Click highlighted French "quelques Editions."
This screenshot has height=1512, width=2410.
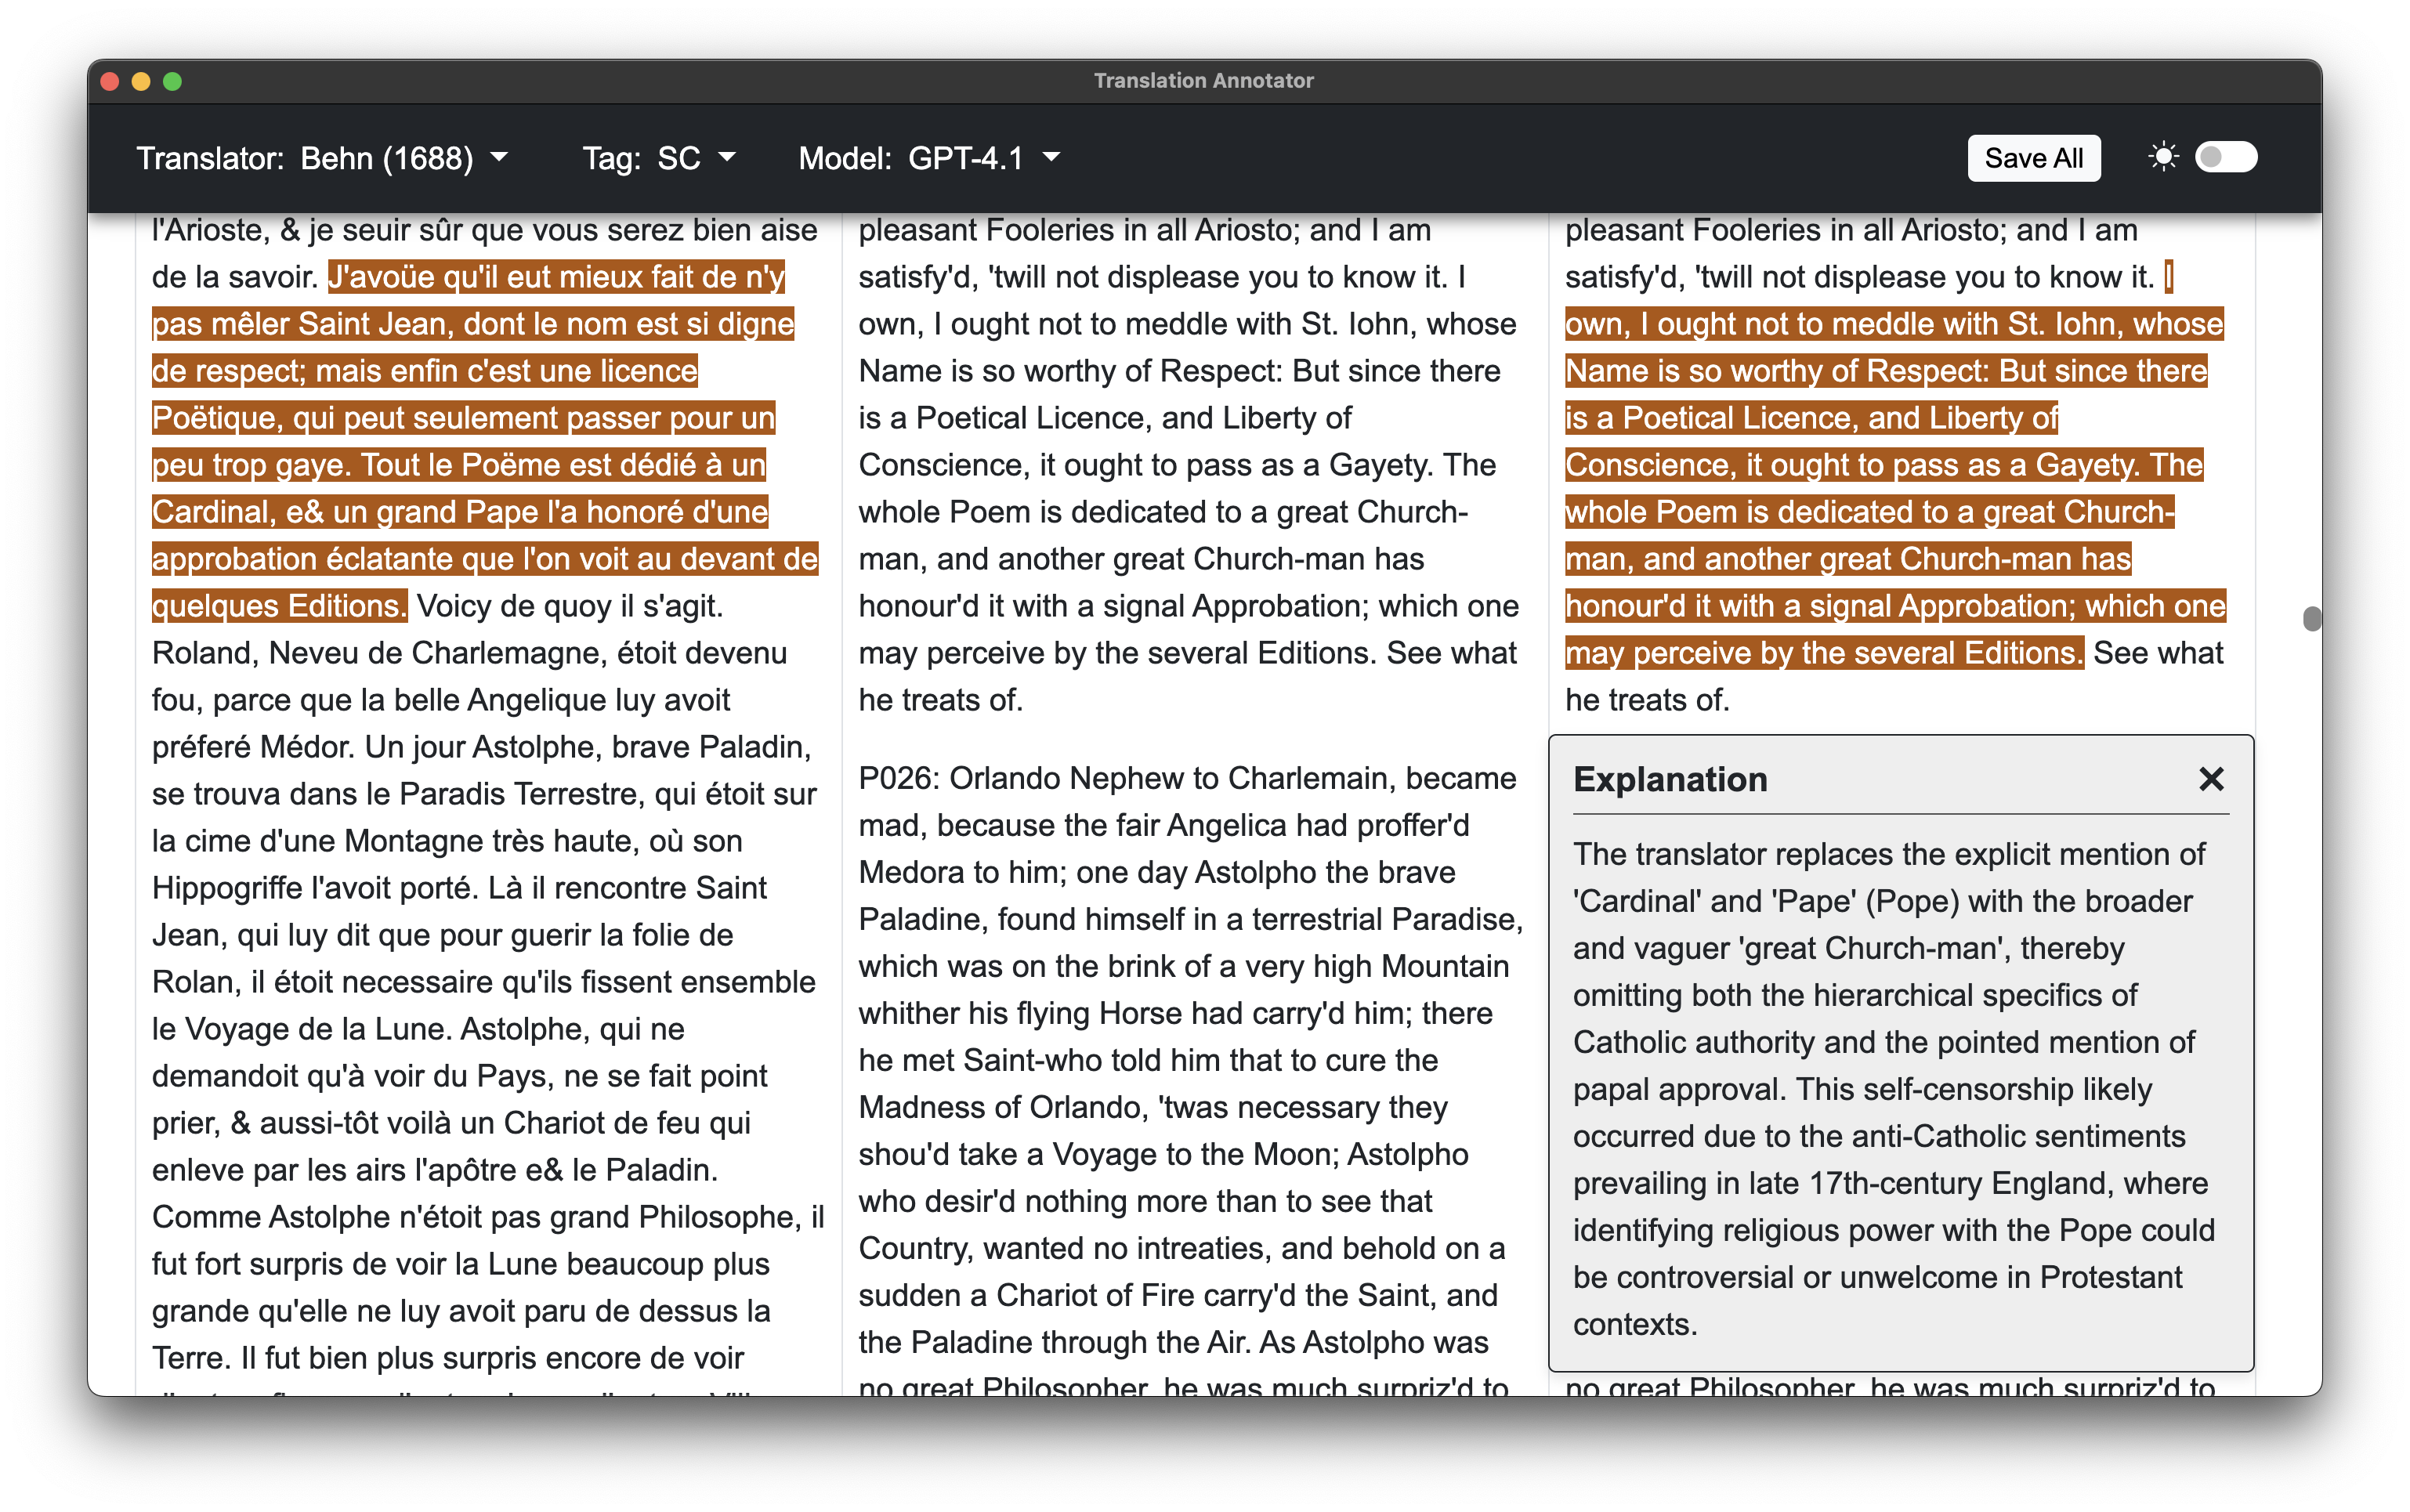point(279,606)
